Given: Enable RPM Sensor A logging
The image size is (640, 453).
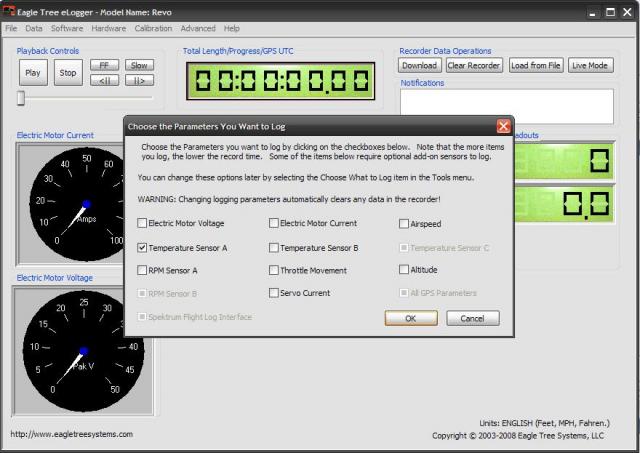Looking at the screenshot, I should 142,270.
